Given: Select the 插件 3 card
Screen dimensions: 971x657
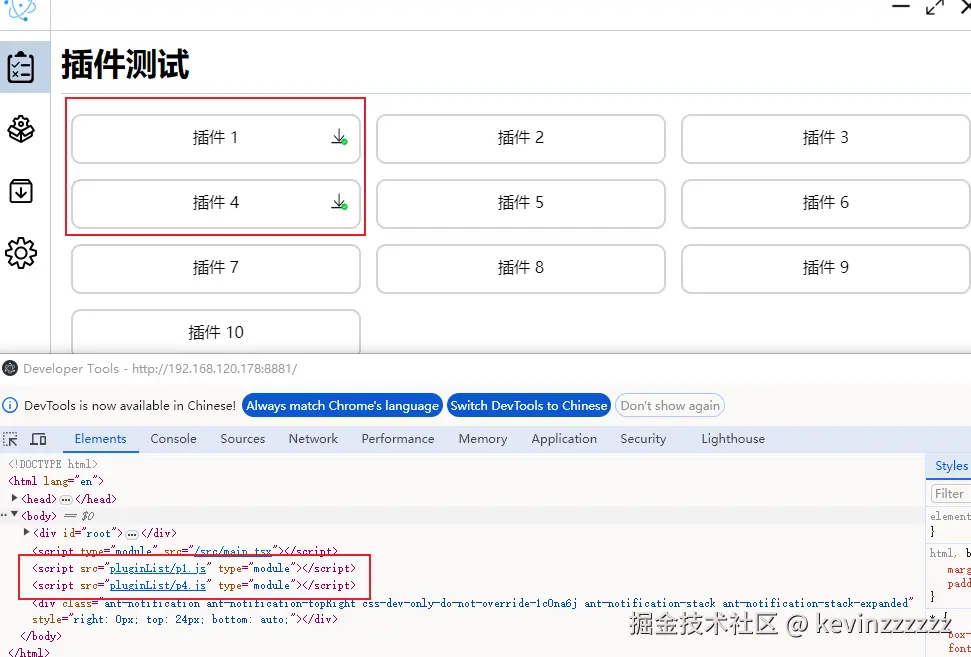Looking at the screenshot, I should point(825,139).
